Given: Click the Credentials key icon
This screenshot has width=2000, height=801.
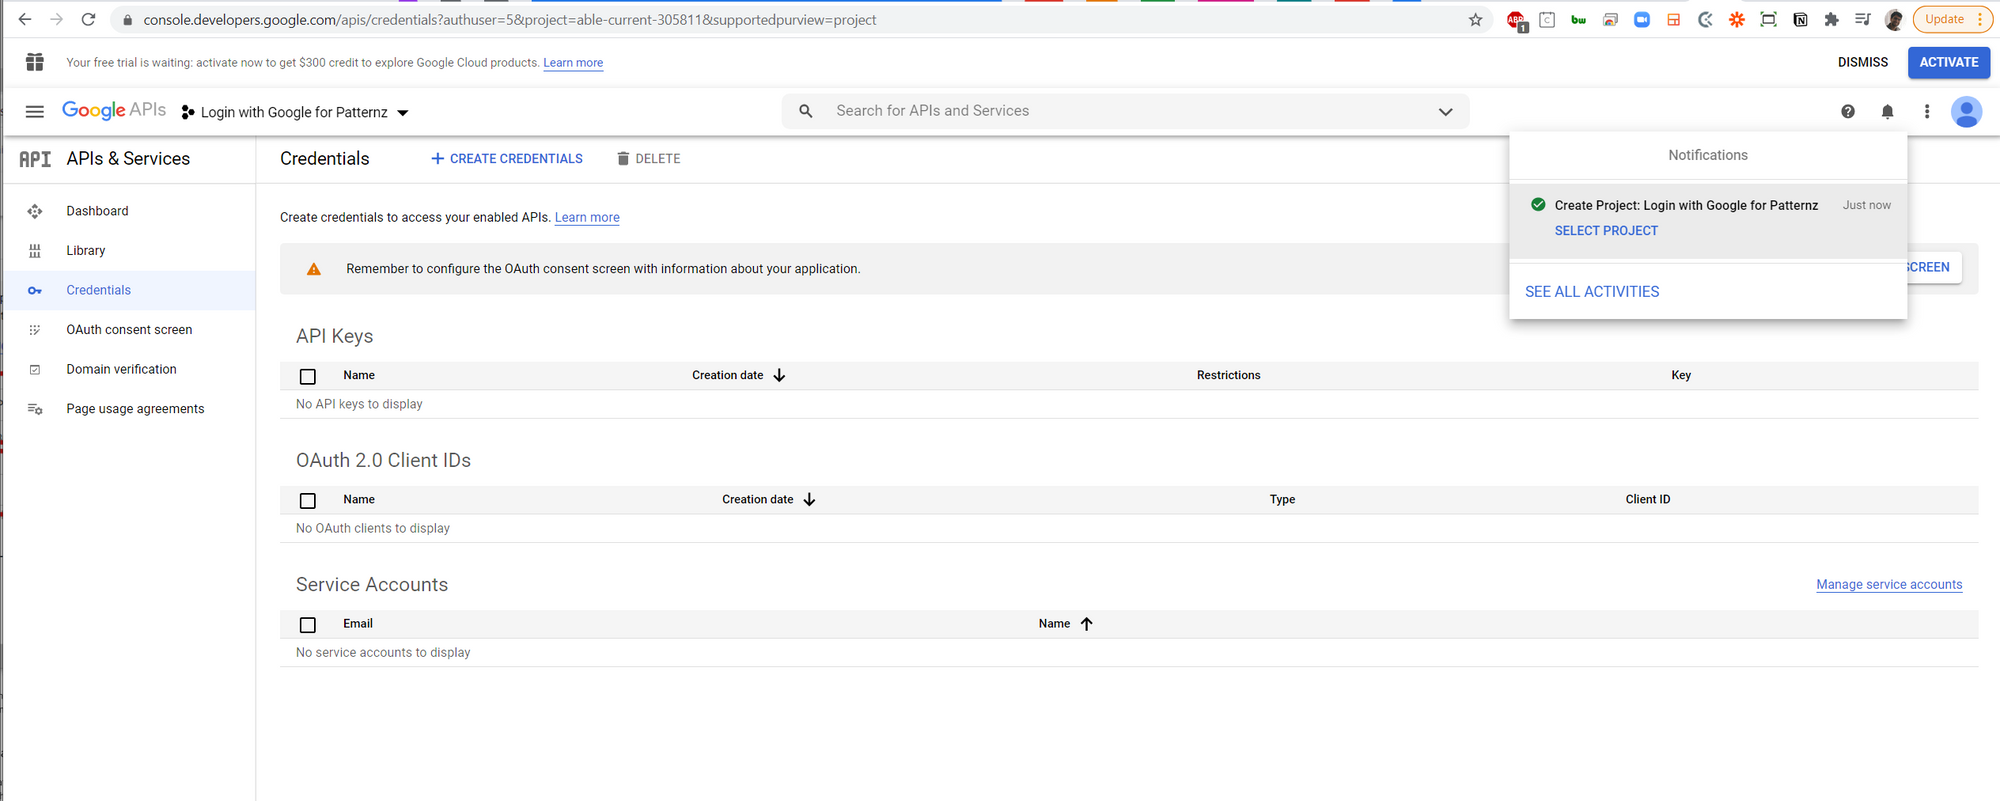Looking at the screenshot, I should (35, 290).
